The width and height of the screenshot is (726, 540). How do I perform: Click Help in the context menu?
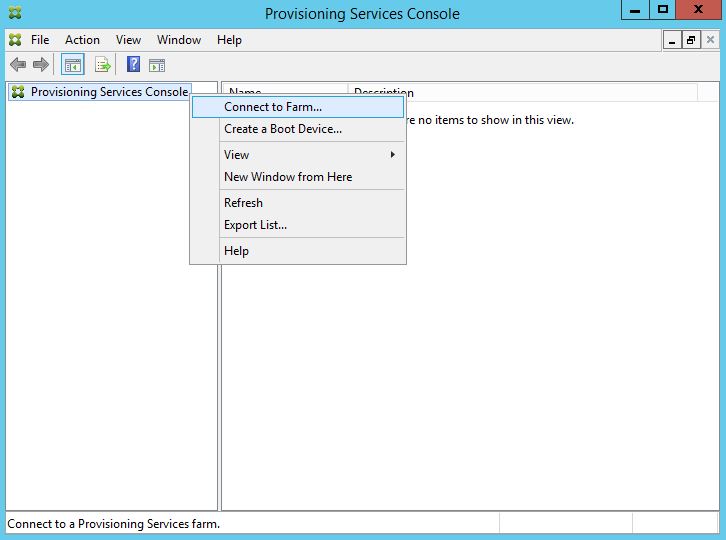[x=298, y=251]
